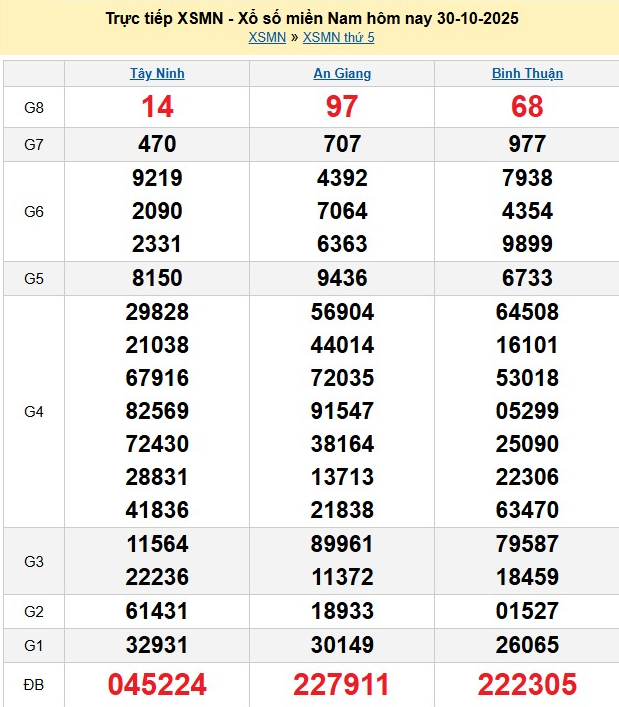This screenshot has height=707, width=619.
Task: Click Tây Ninh special prize number 045224
Action: (157, 684)
